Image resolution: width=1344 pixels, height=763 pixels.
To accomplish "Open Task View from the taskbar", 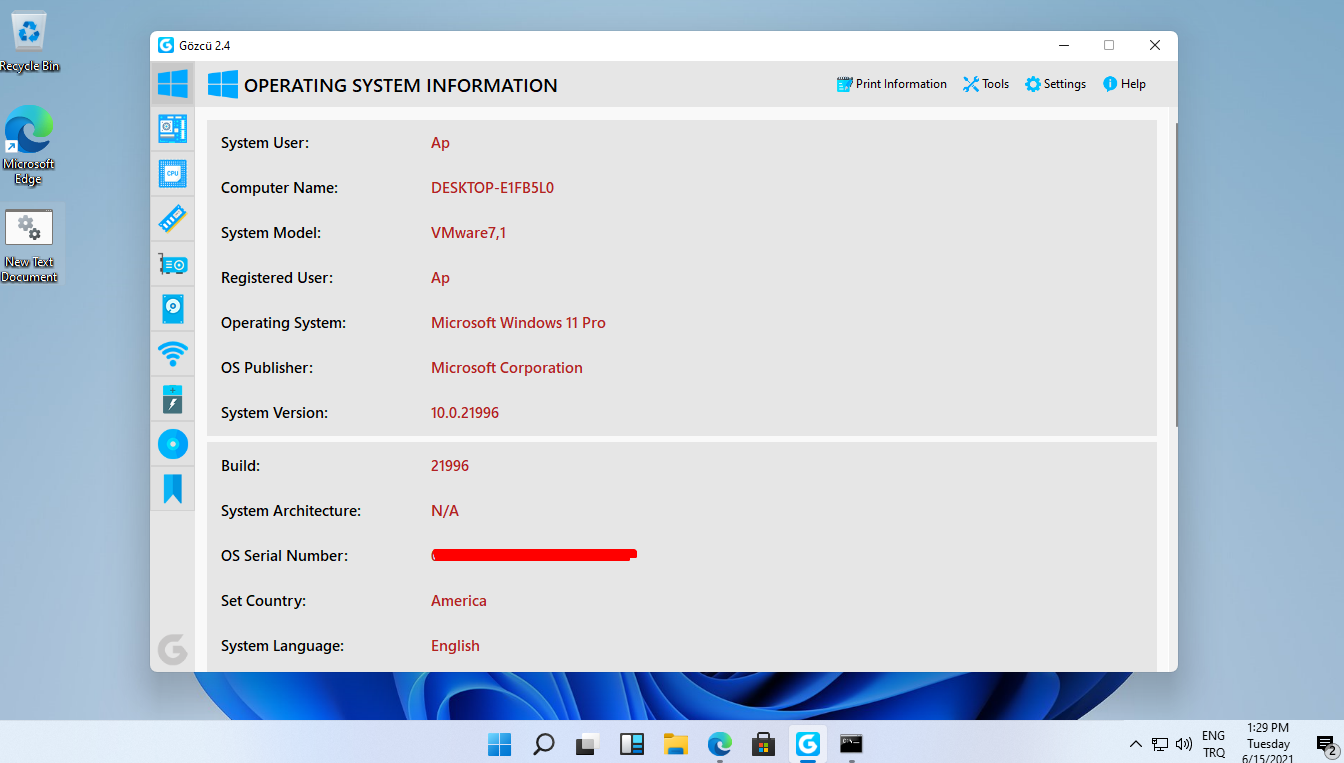I will pyautogui.click(x=588, y=744).
